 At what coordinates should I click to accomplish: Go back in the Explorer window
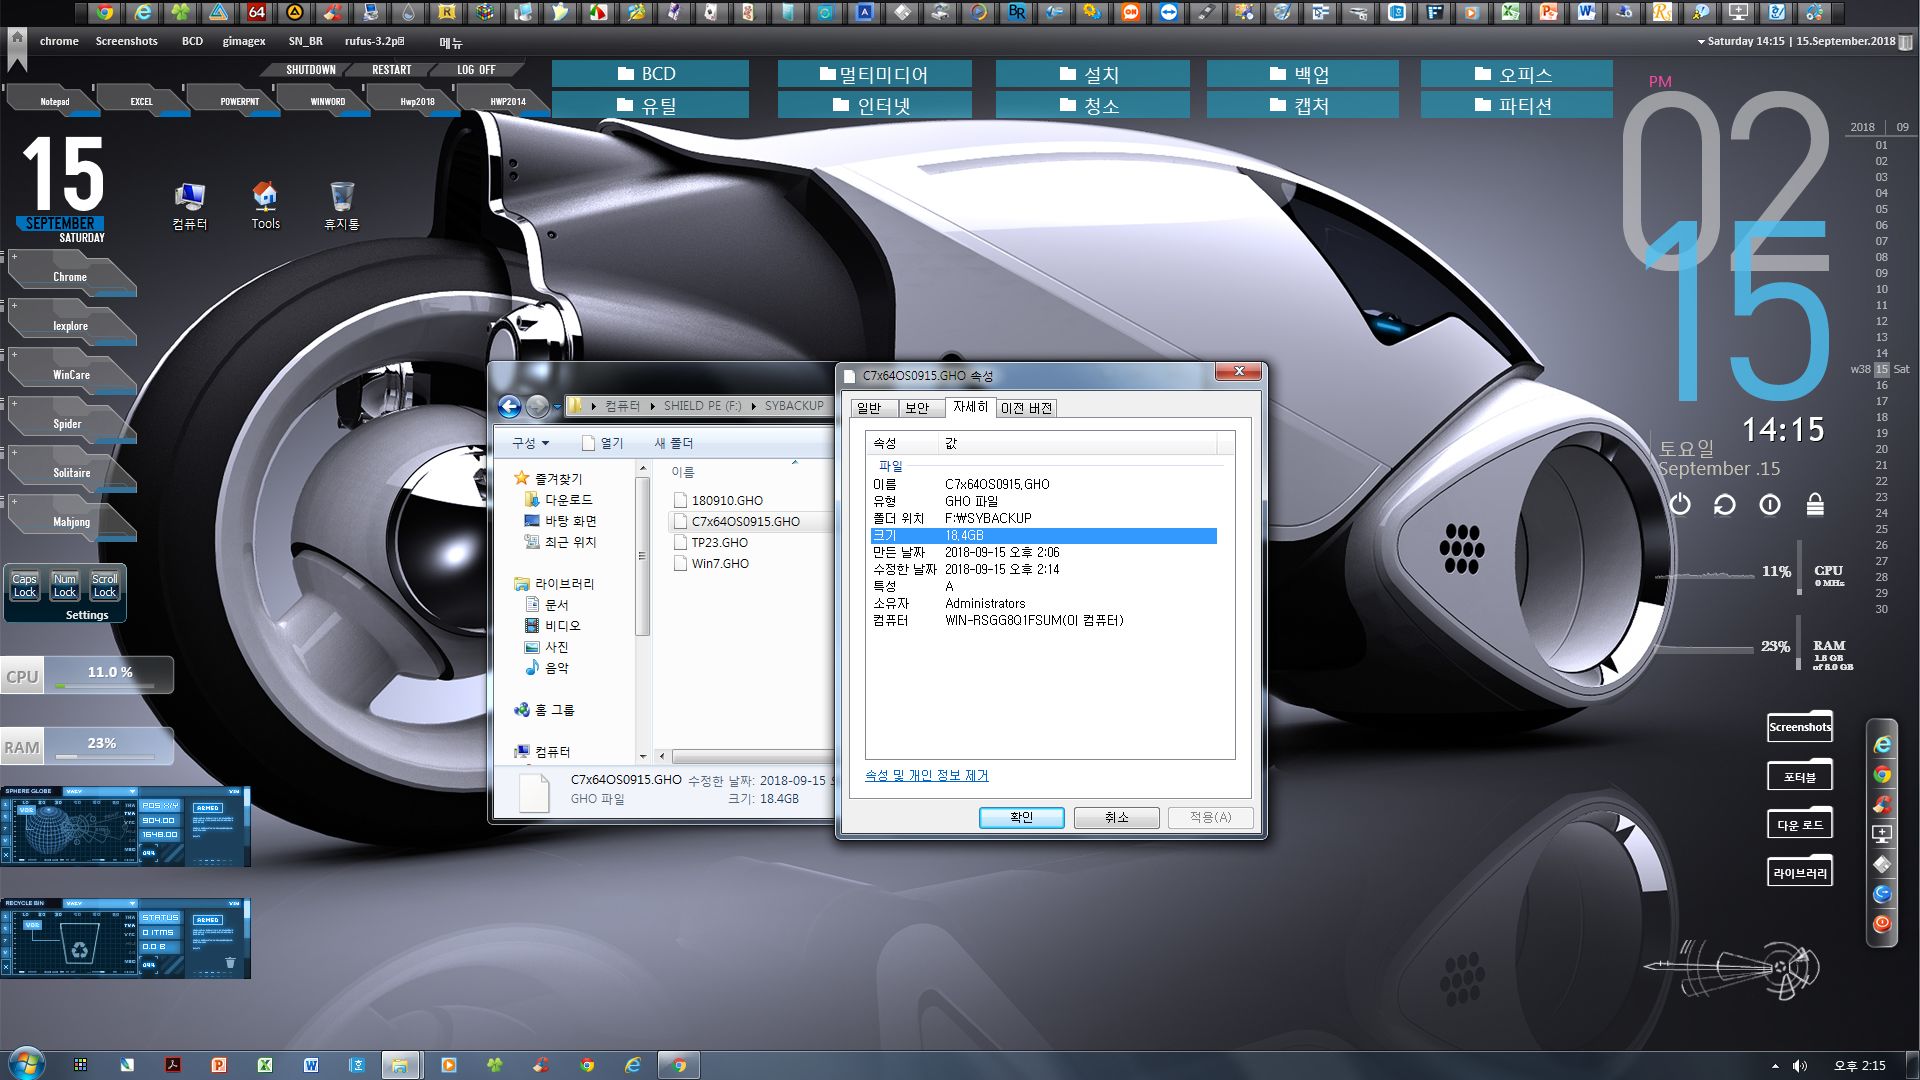pos(509,406)
